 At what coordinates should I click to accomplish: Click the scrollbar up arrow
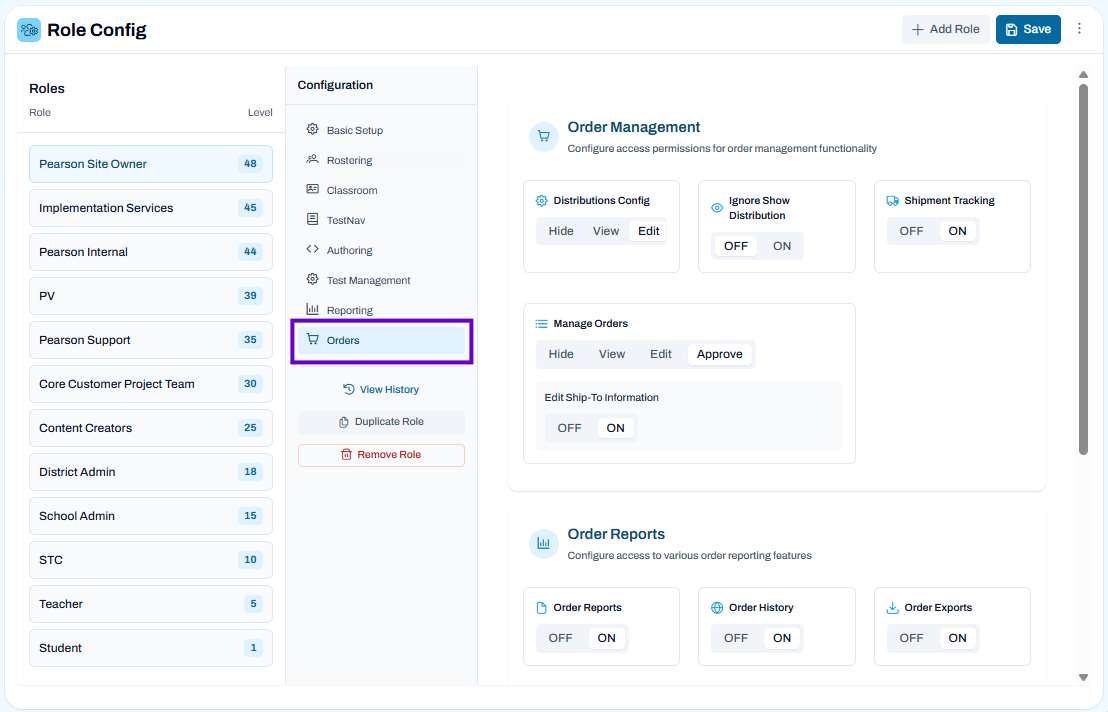click(x=1083, y=74)
